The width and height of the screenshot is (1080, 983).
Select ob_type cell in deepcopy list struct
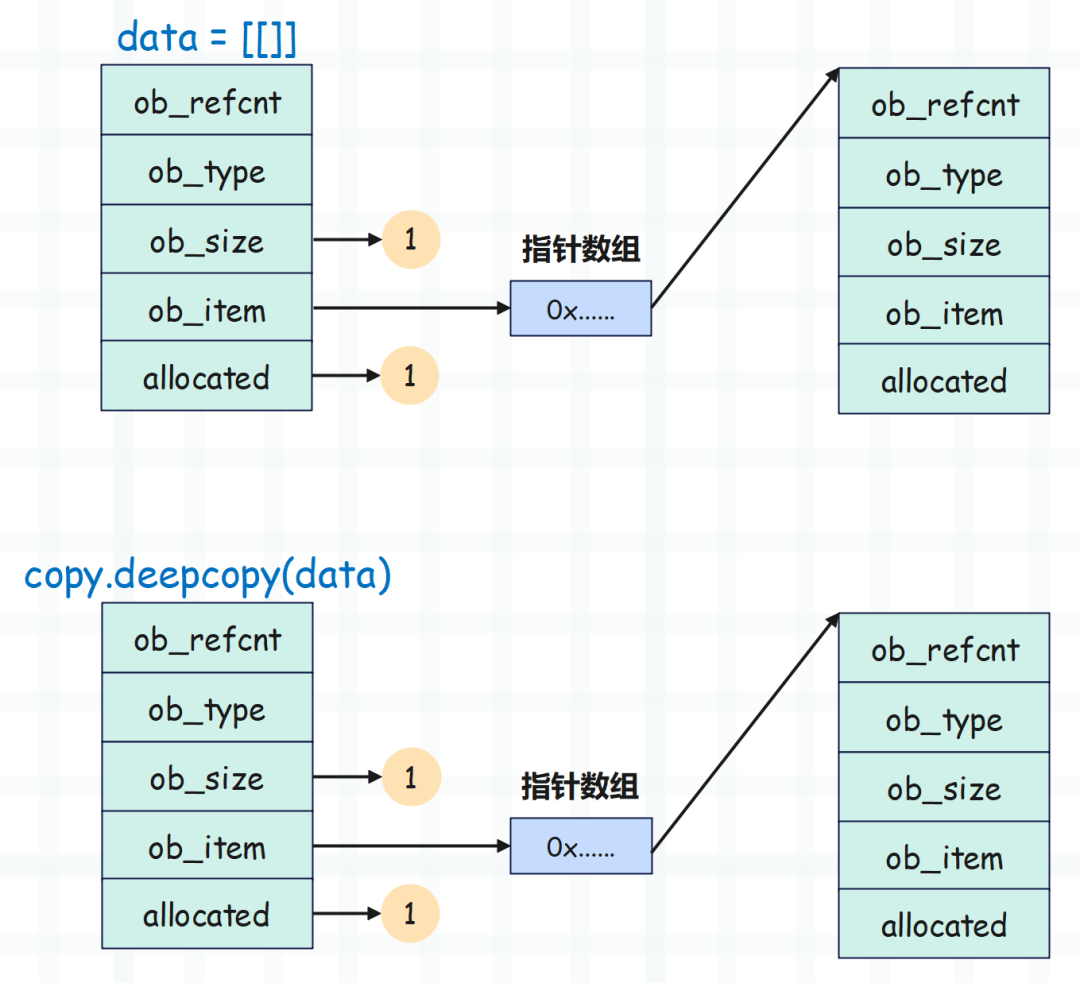pyautogui.click(x=207, y=707)
